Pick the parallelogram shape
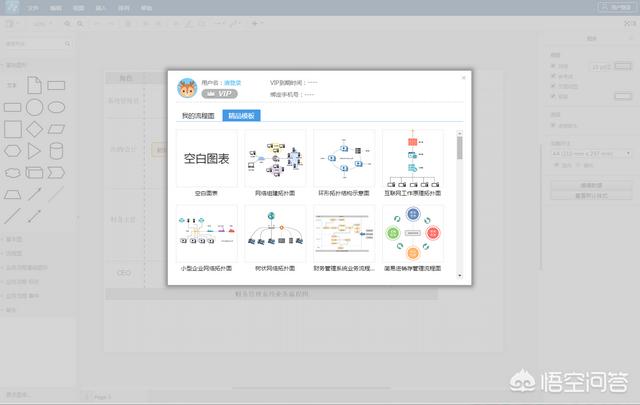640x405 pixels. click(56, 129)
